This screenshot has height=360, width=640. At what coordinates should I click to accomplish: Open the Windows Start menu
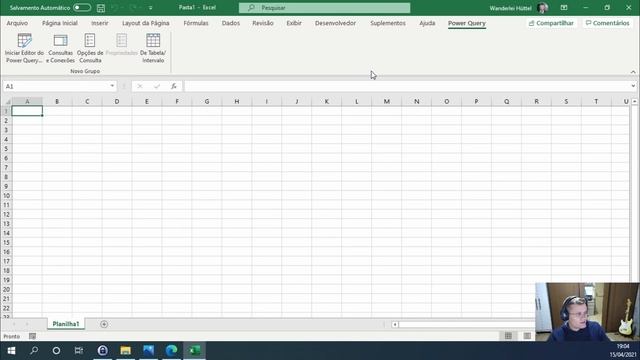11,351
